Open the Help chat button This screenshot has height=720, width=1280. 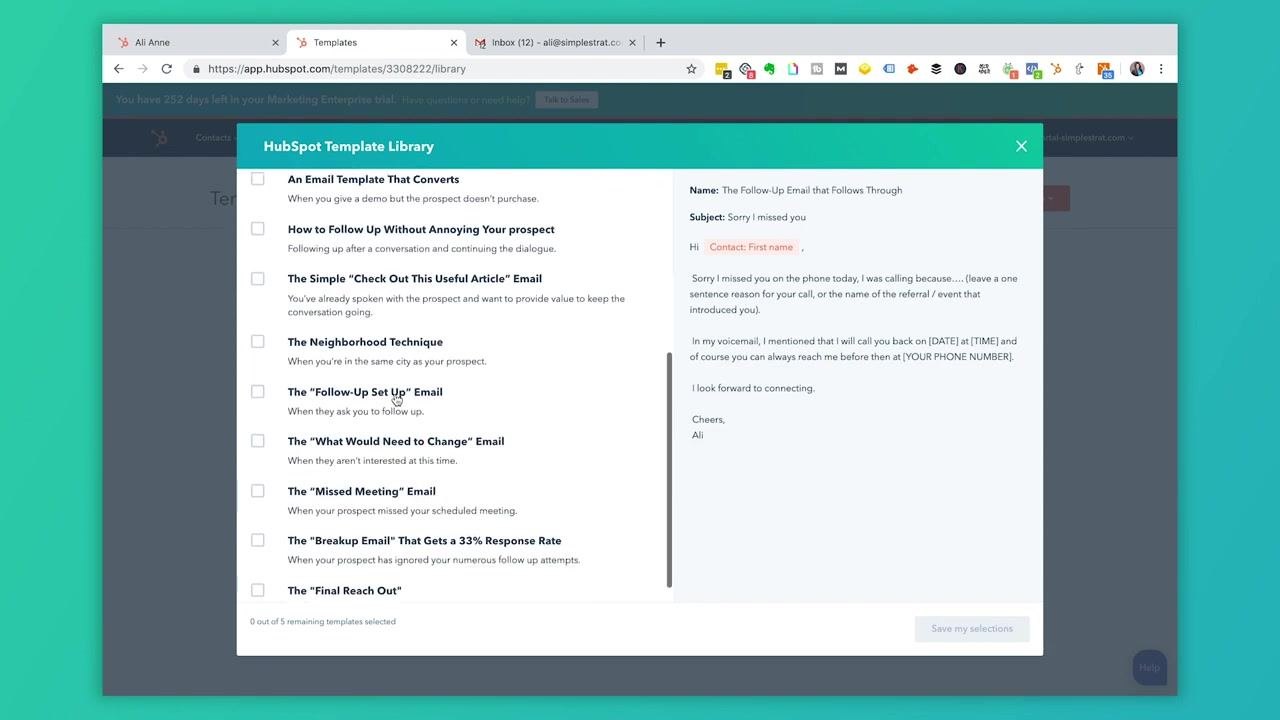tap(1150, 668)
